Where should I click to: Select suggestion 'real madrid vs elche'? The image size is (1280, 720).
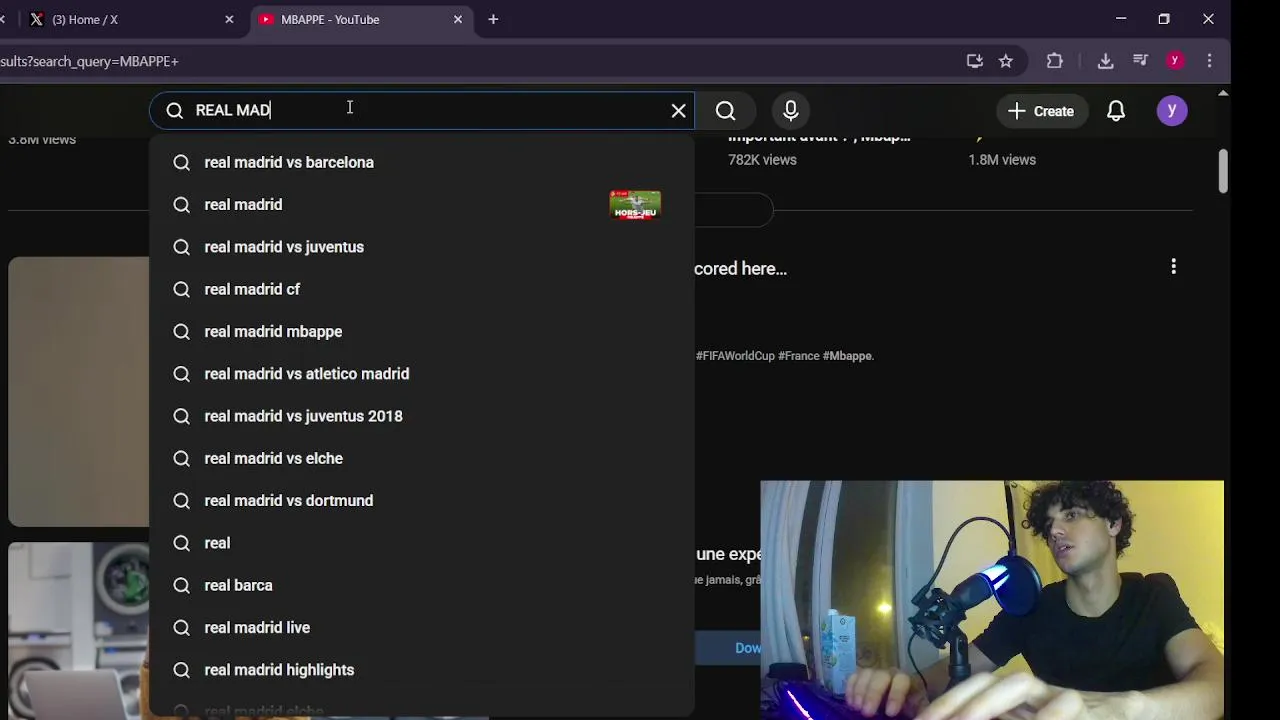click(x=422, y=458)
